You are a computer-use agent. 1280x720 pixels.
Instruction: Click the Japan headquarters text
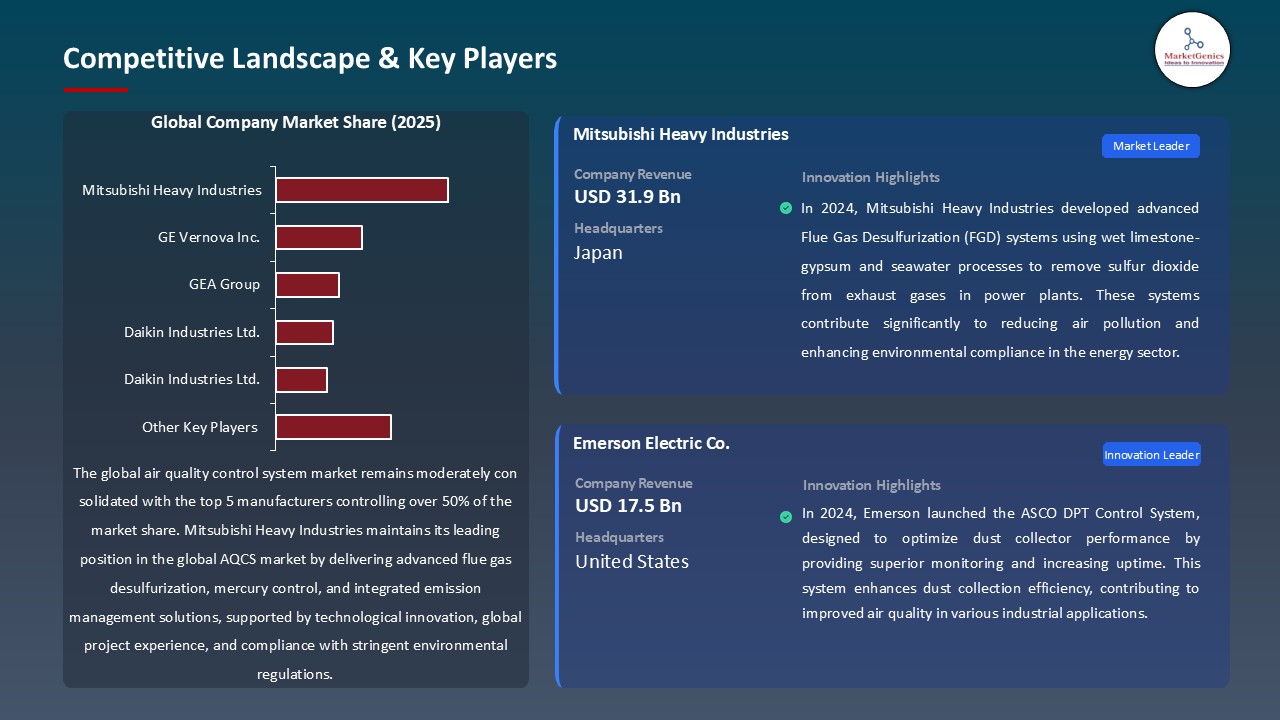coord(598,253)
